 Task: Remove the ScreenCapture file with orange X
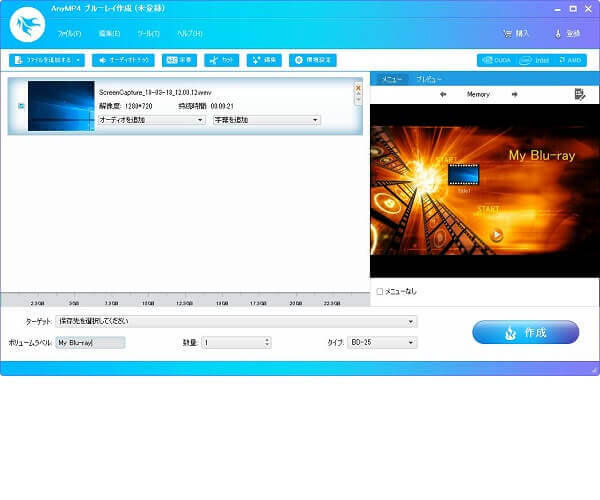358,88
